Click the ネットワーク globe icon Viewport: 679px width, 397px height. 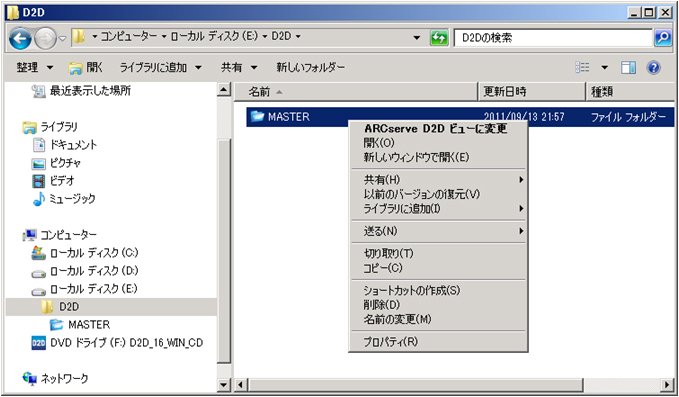pos(29,378)
